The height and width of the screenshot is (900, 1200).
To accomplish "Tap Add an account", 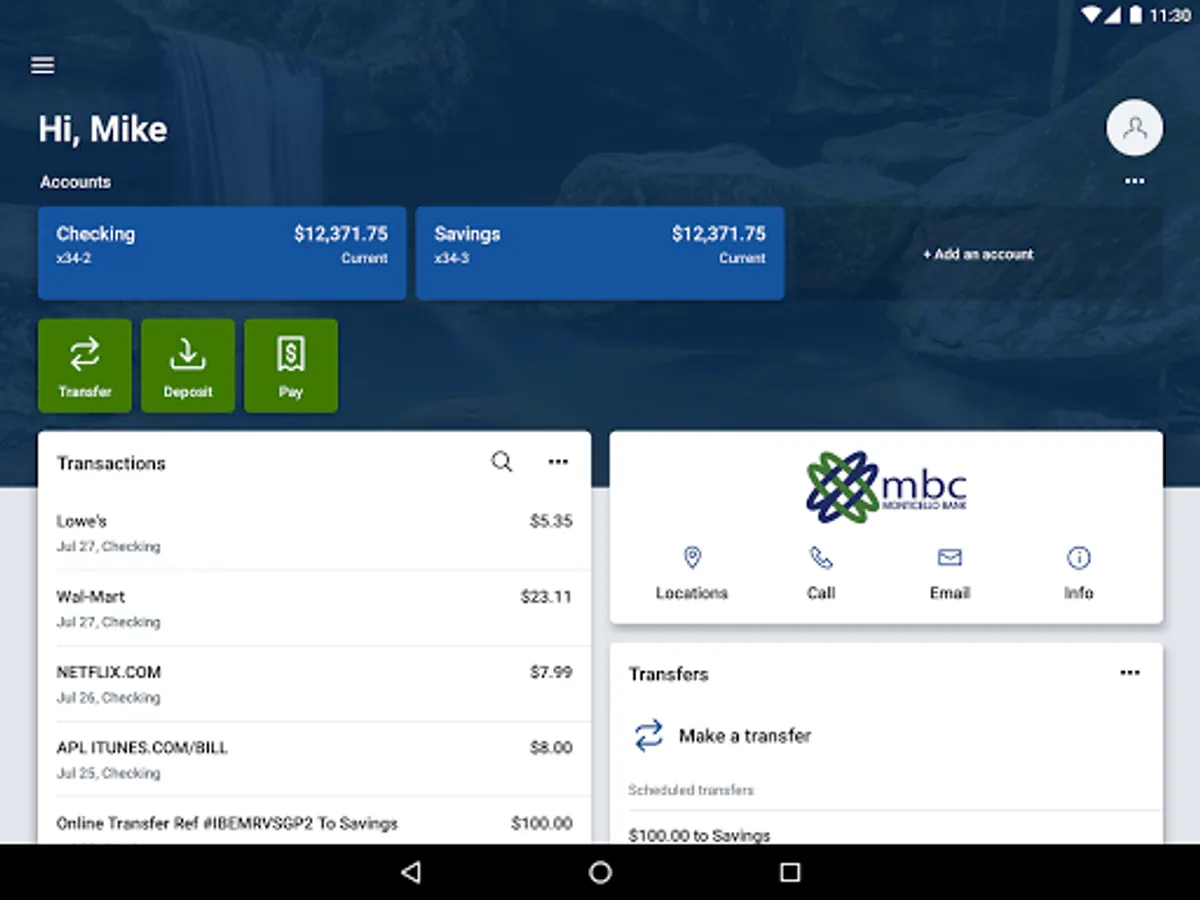I will click(978, 254).
